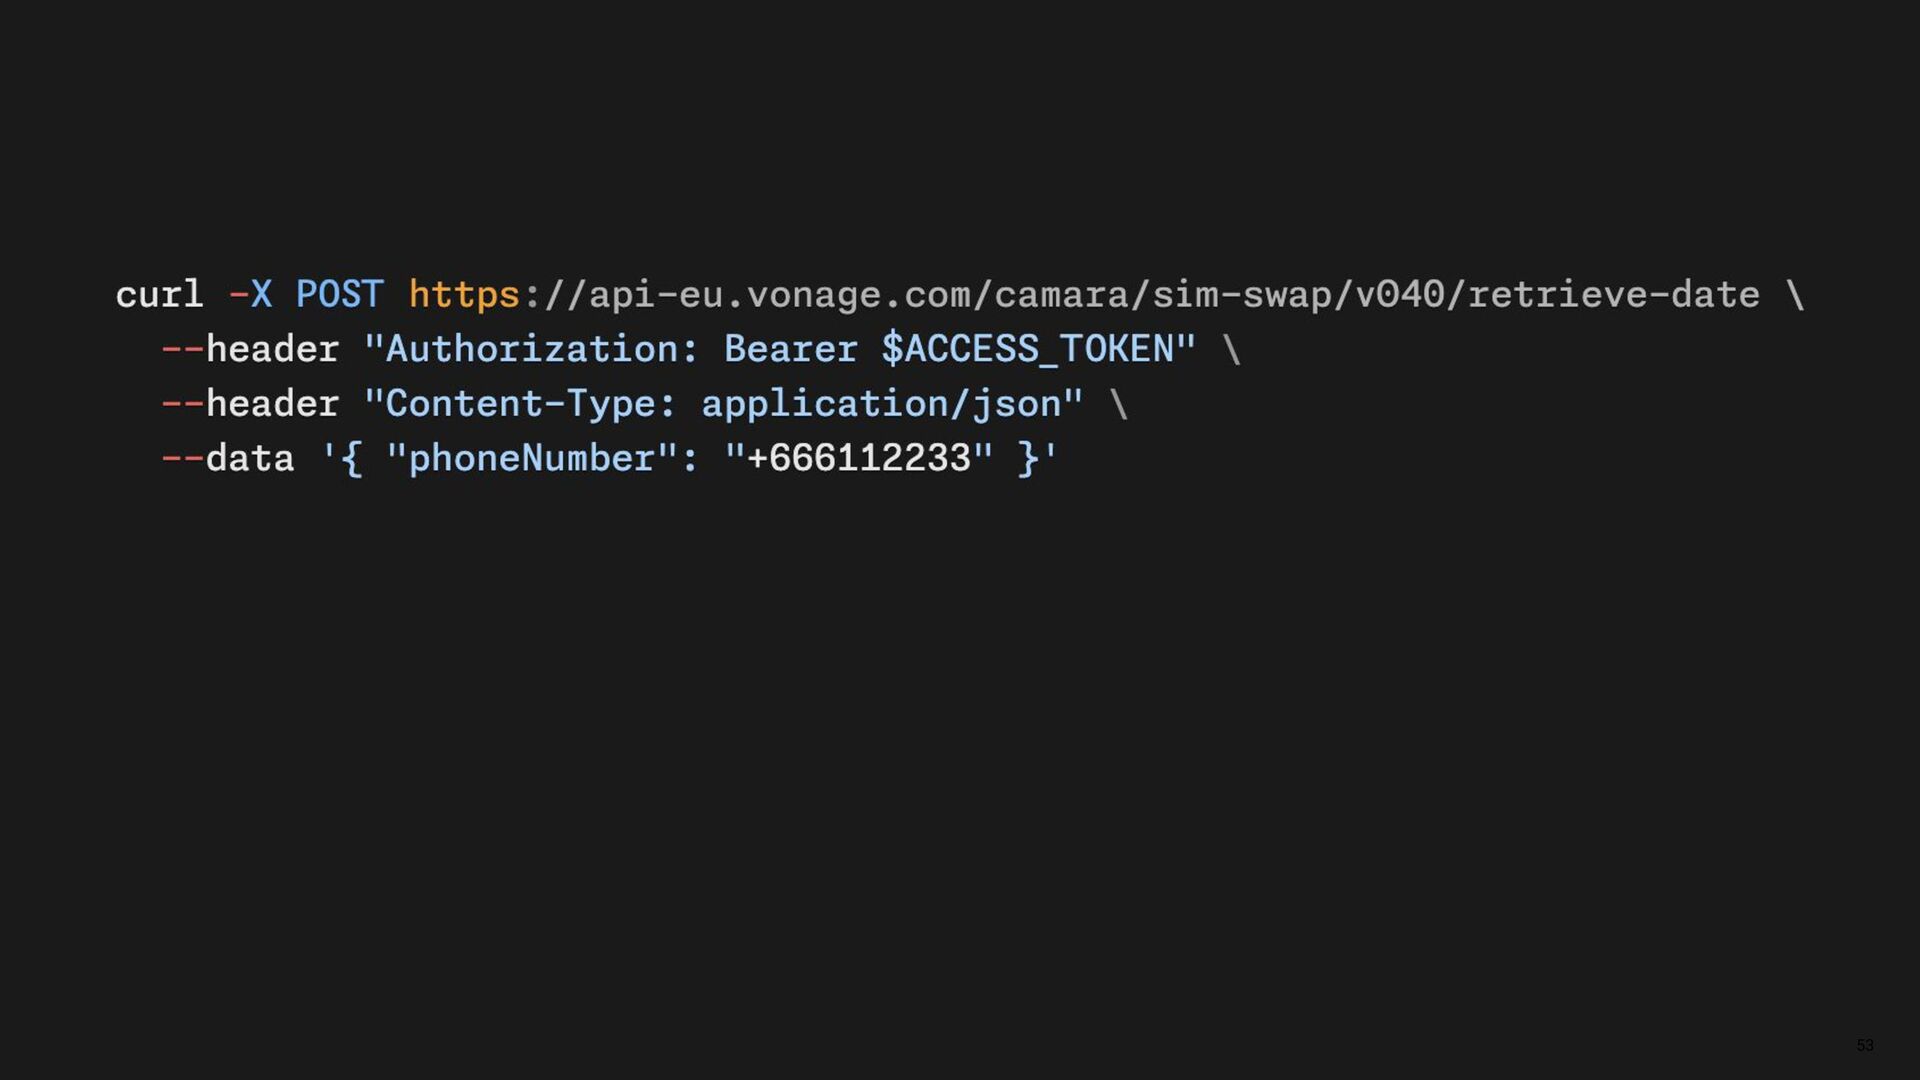The height and width of the screenshot is (1080, 1920).
Task: Select the $ACCESS_TOKEN variable
Action: click(1028, 349)
